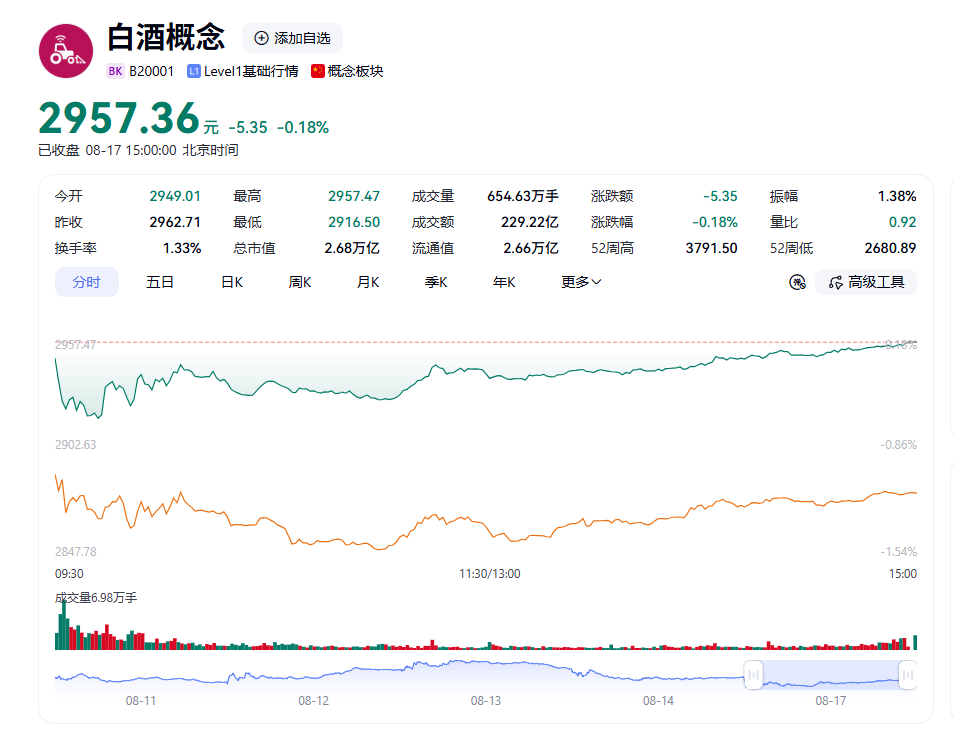Select the 季K chart tab

coord(436,282)
